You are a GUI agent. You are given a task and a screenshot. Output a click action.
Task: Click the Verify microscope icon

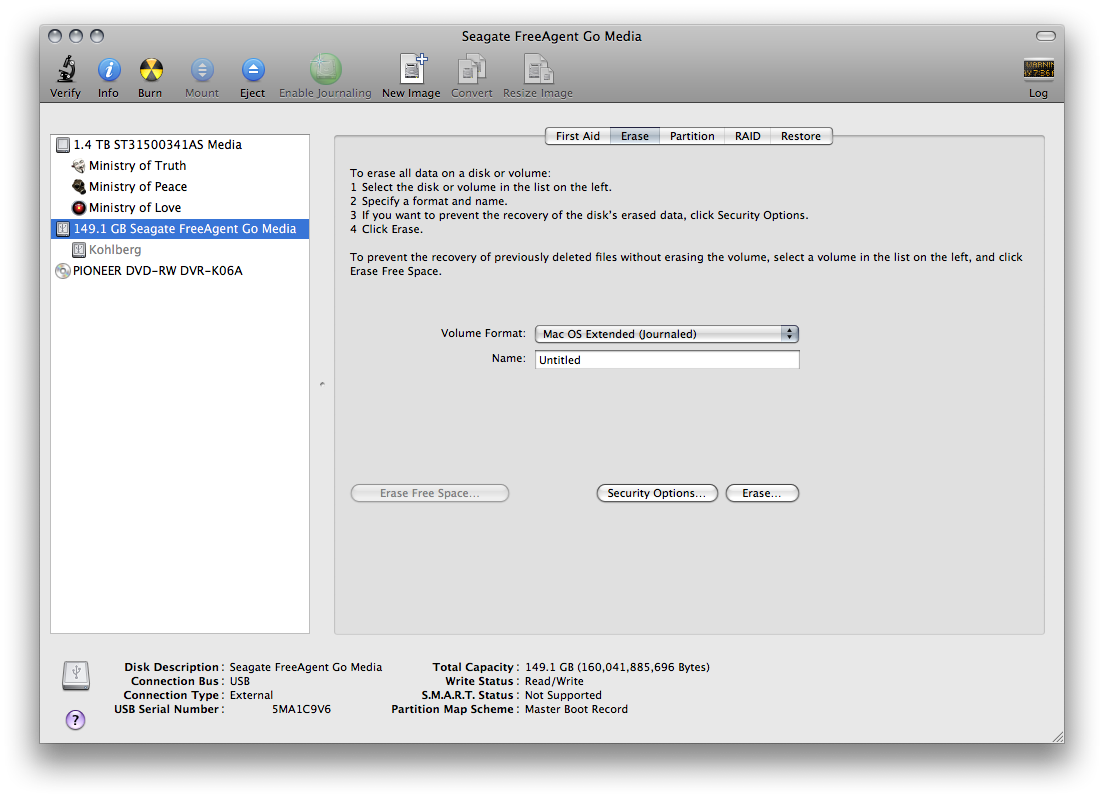point(66,69)
